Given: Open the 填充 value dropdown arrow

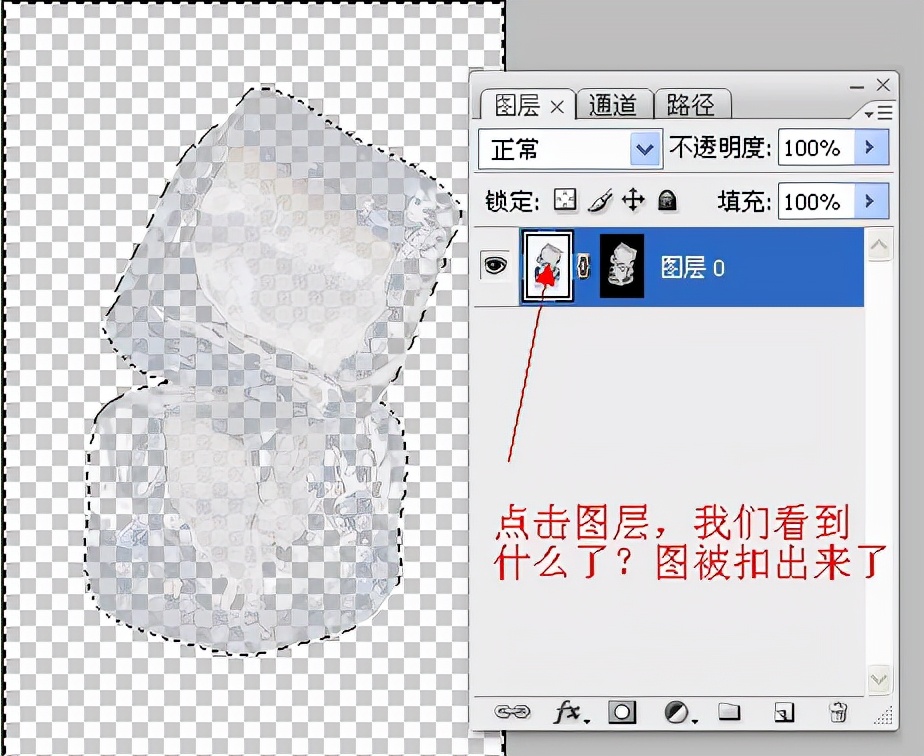Looking at the screenshot, I should pyautogui.click(x=872, y=202).
